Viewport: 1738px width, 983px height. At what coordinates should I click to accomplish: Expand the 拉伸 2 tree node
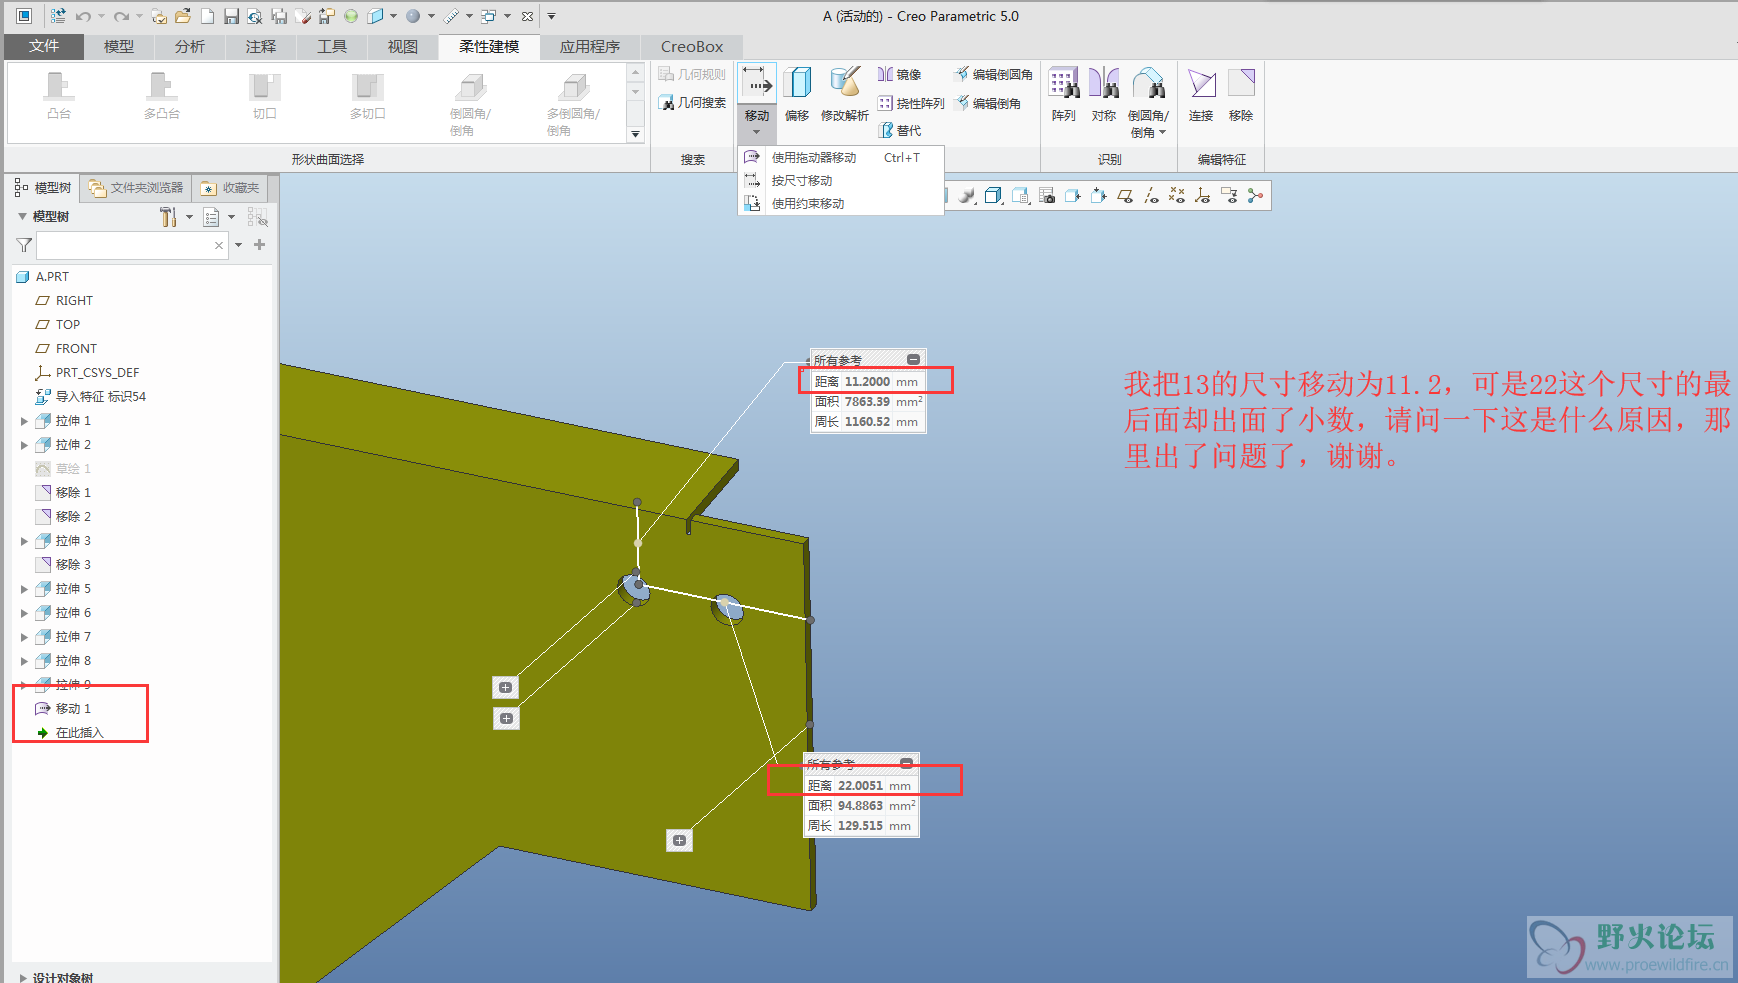coord(24,445)
